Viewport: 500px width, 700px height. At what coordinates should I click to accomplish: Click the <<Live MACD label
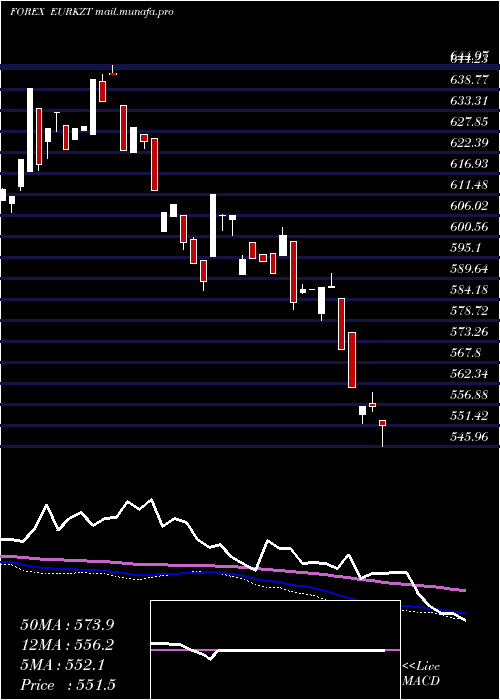click(421, 674)
